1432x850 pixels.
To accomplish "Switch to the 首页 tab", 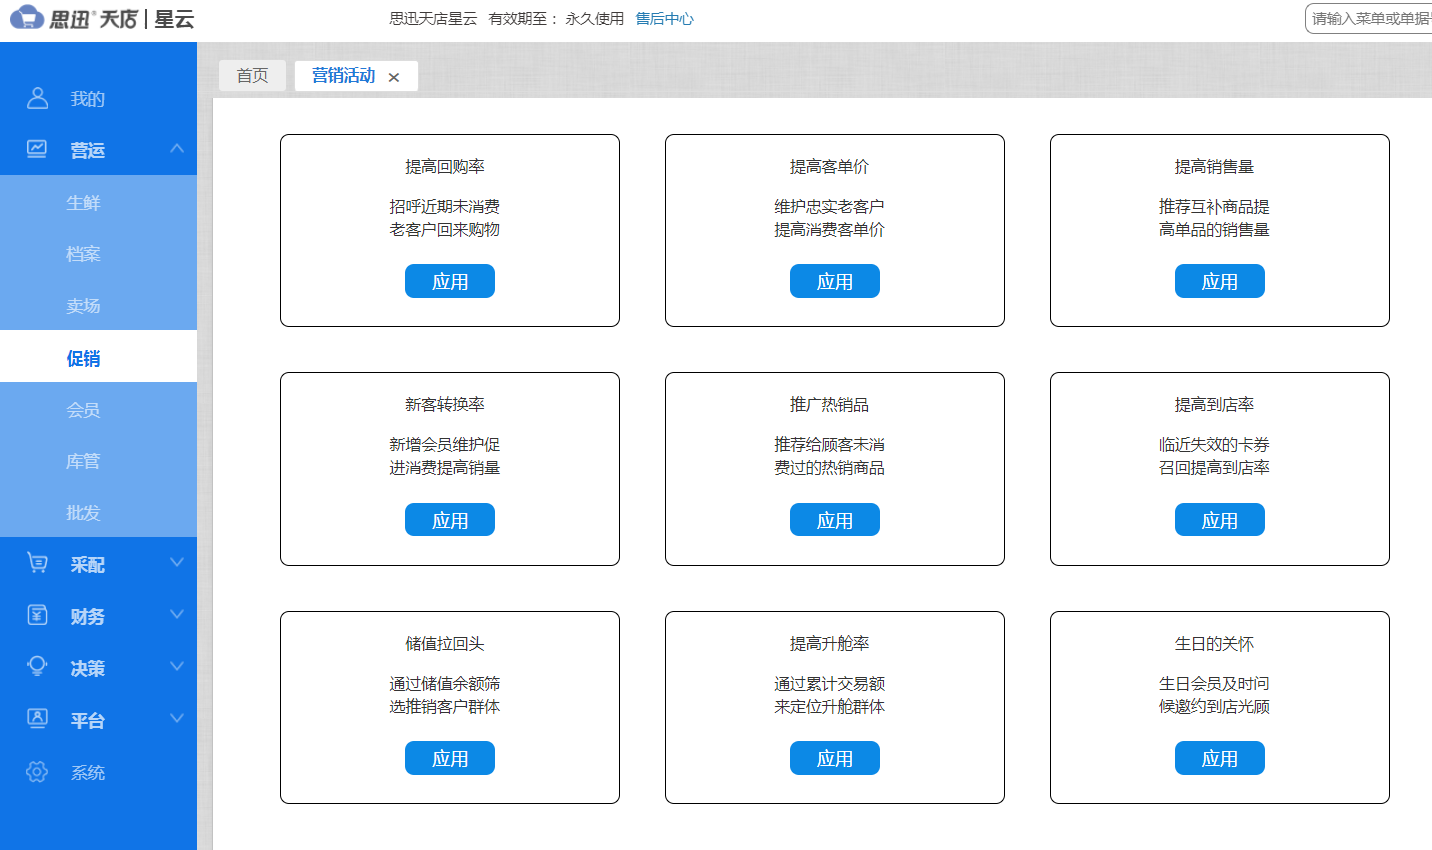I will point(252,75).
